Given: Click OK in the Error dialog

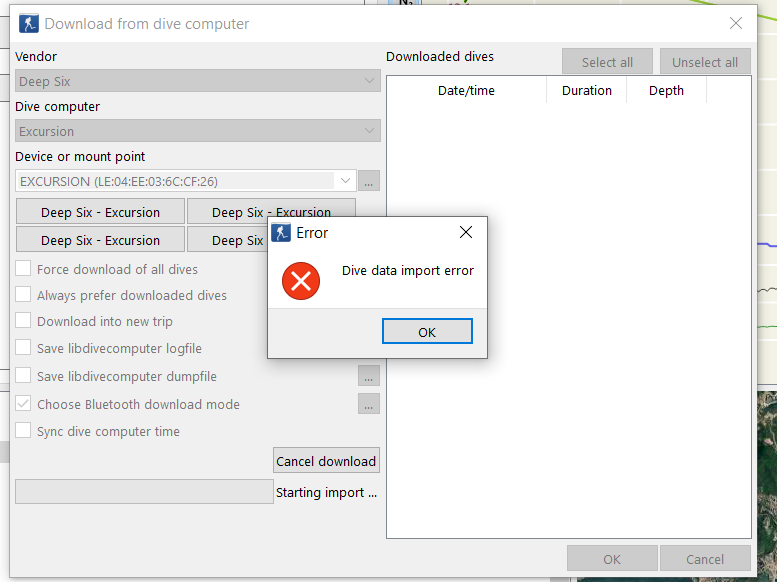Looking at the screenshot, I should 427,332.
